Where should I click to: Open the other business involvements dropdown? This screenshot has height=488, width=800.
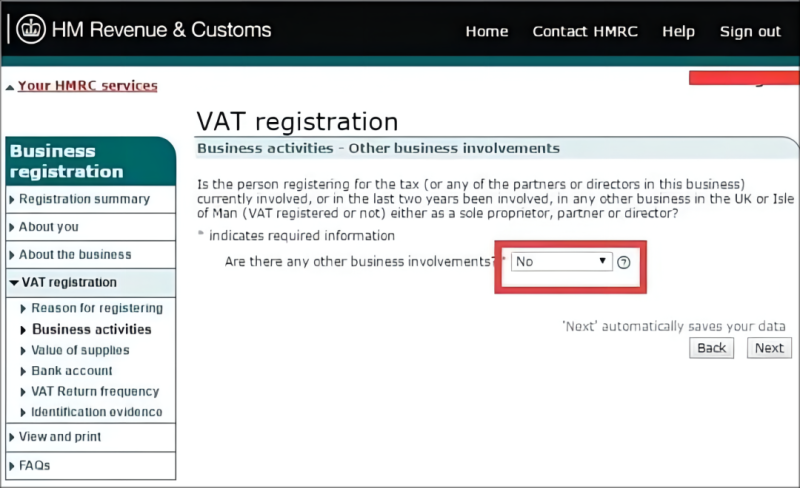click(x=561, y=262)
